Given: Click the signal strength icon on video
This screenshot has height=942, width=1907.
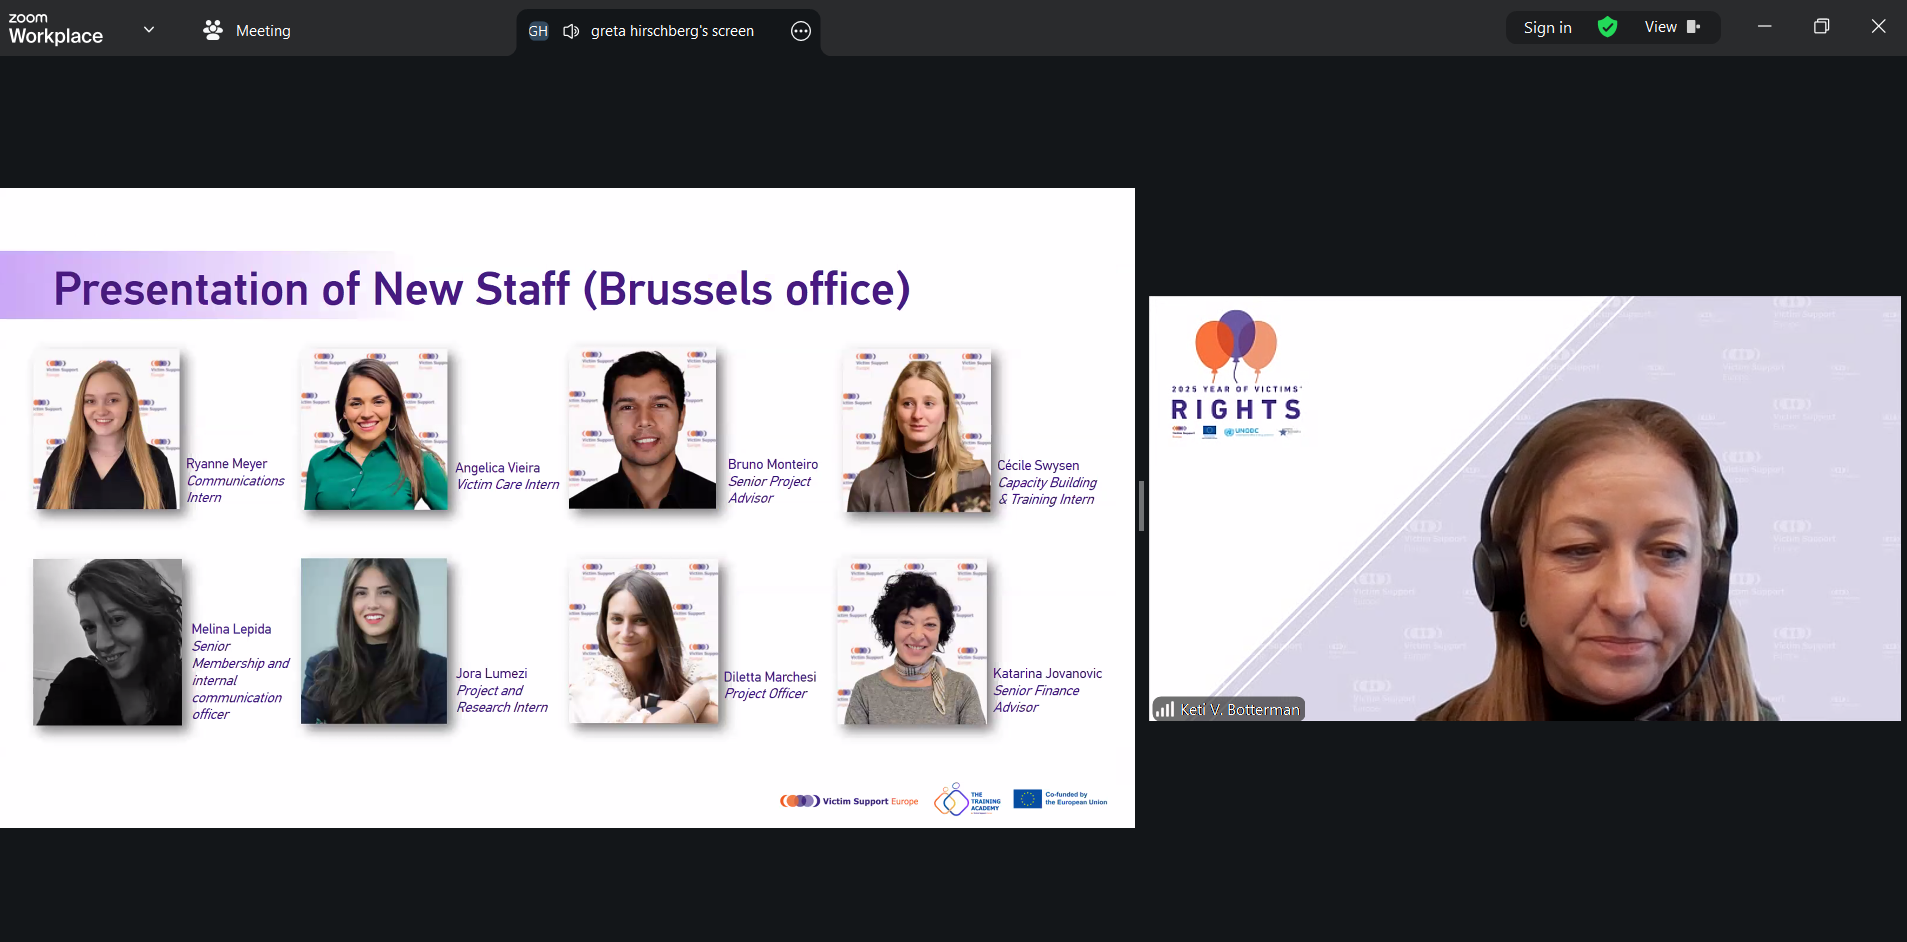Looking at the screenshot, I should tap(1165, 709).
